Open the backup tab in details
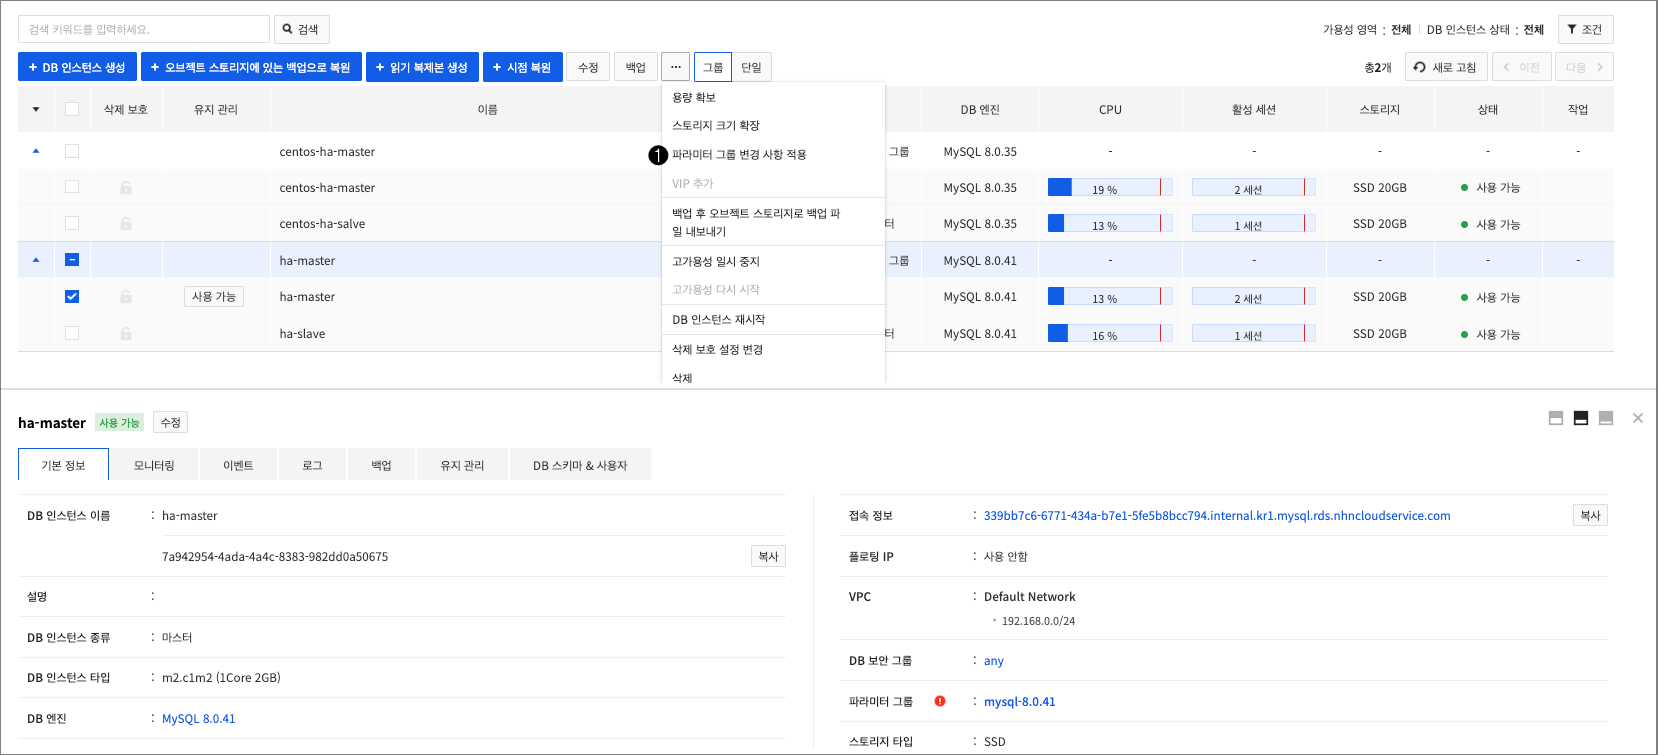 coord(381,465)
